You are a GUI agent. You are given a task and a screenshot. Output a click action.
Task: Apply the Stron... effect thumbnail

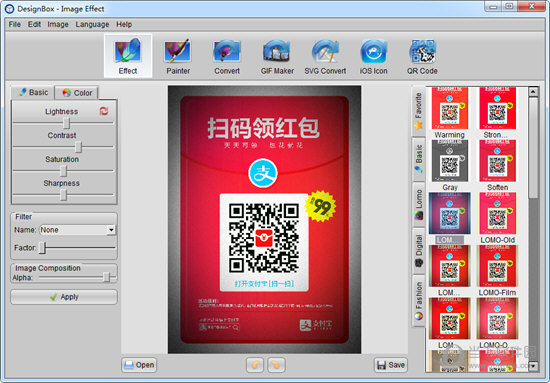click(x=497, y=108)
